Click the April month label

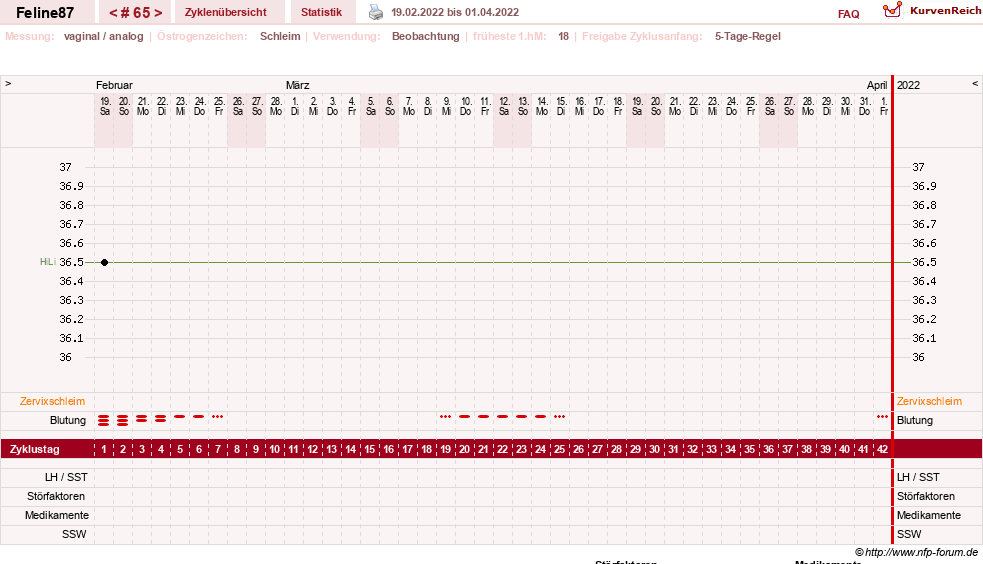pyautogui.click(x=877, y=85)
